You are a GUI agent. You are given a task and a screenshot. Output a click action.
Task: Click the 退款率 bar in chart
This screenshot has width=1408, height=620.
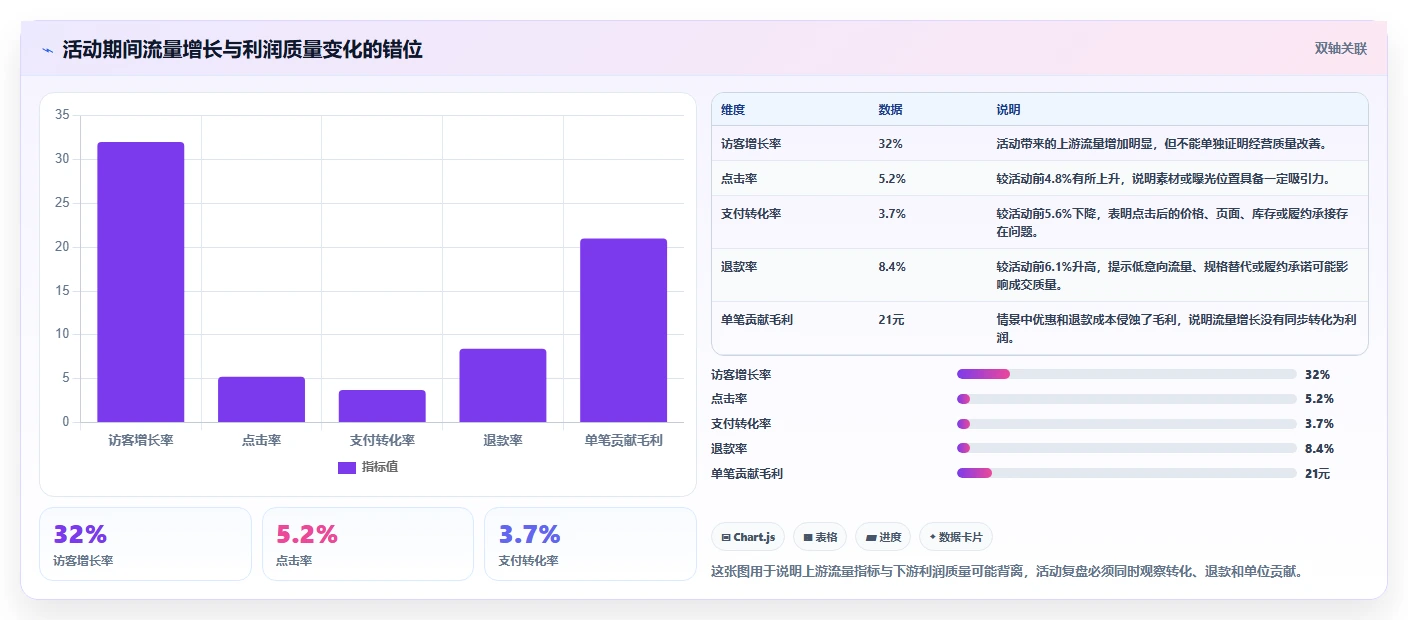(x=503, y=385)
